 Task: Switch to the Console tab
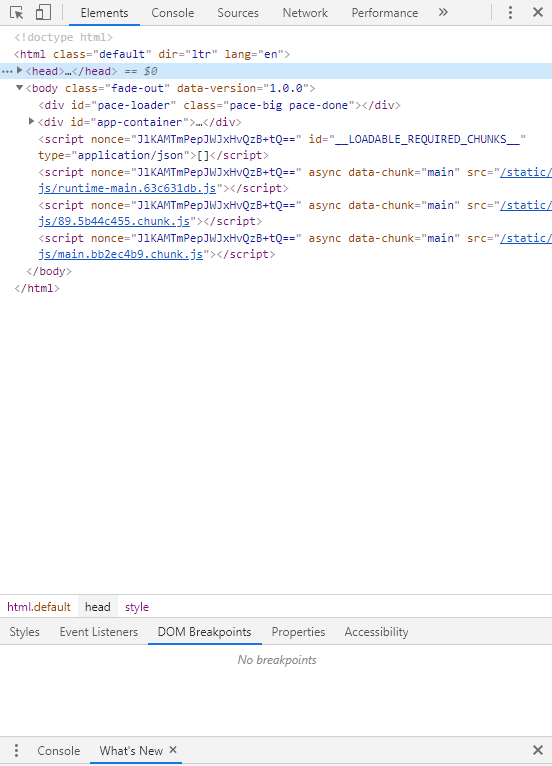pyautogui.click(x=172, y=13)
